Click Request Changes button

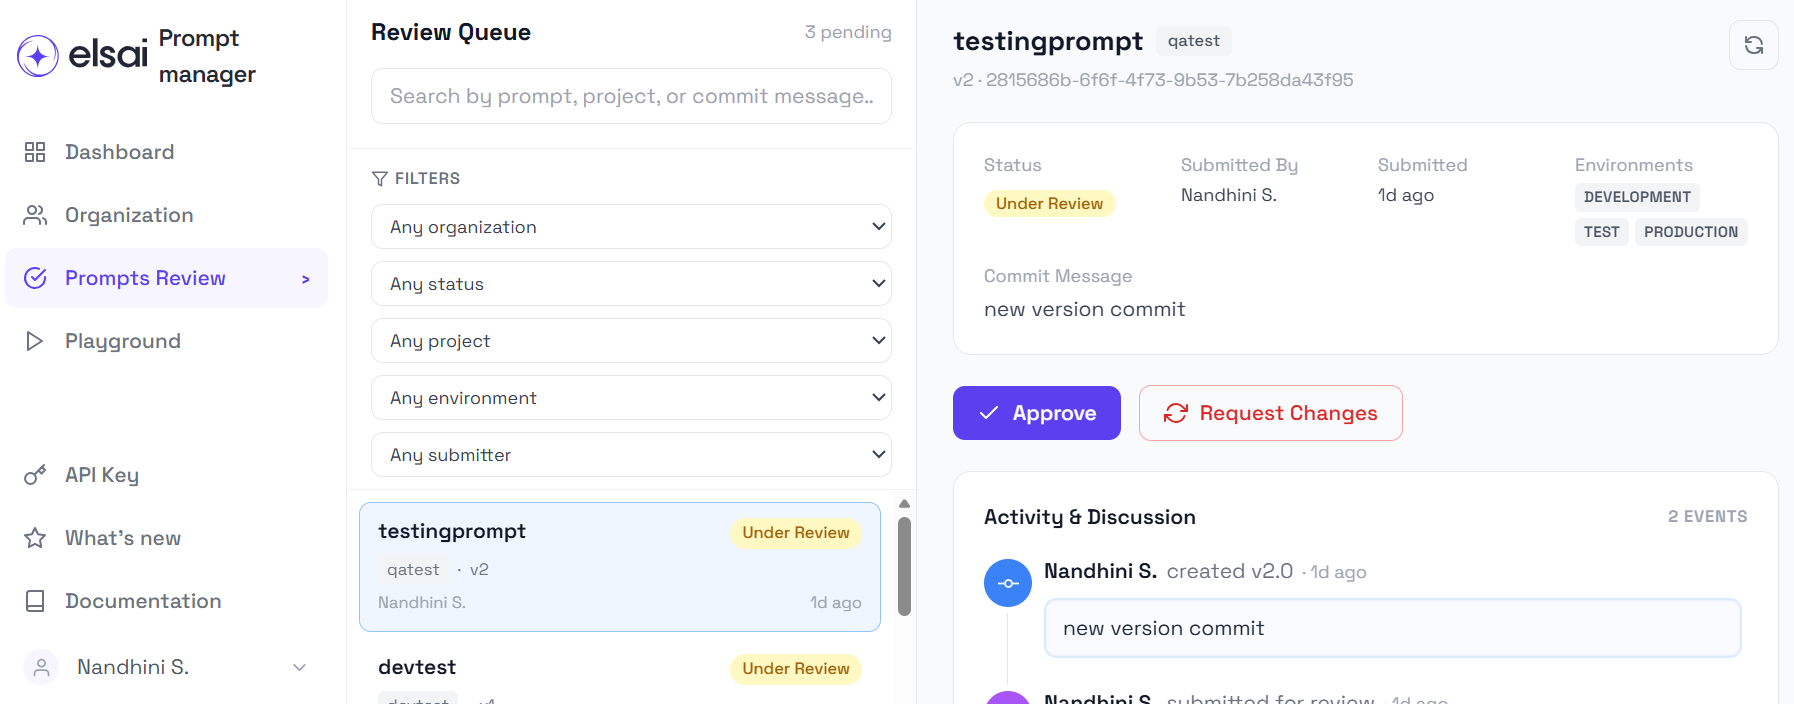[x=1271, y=413]
